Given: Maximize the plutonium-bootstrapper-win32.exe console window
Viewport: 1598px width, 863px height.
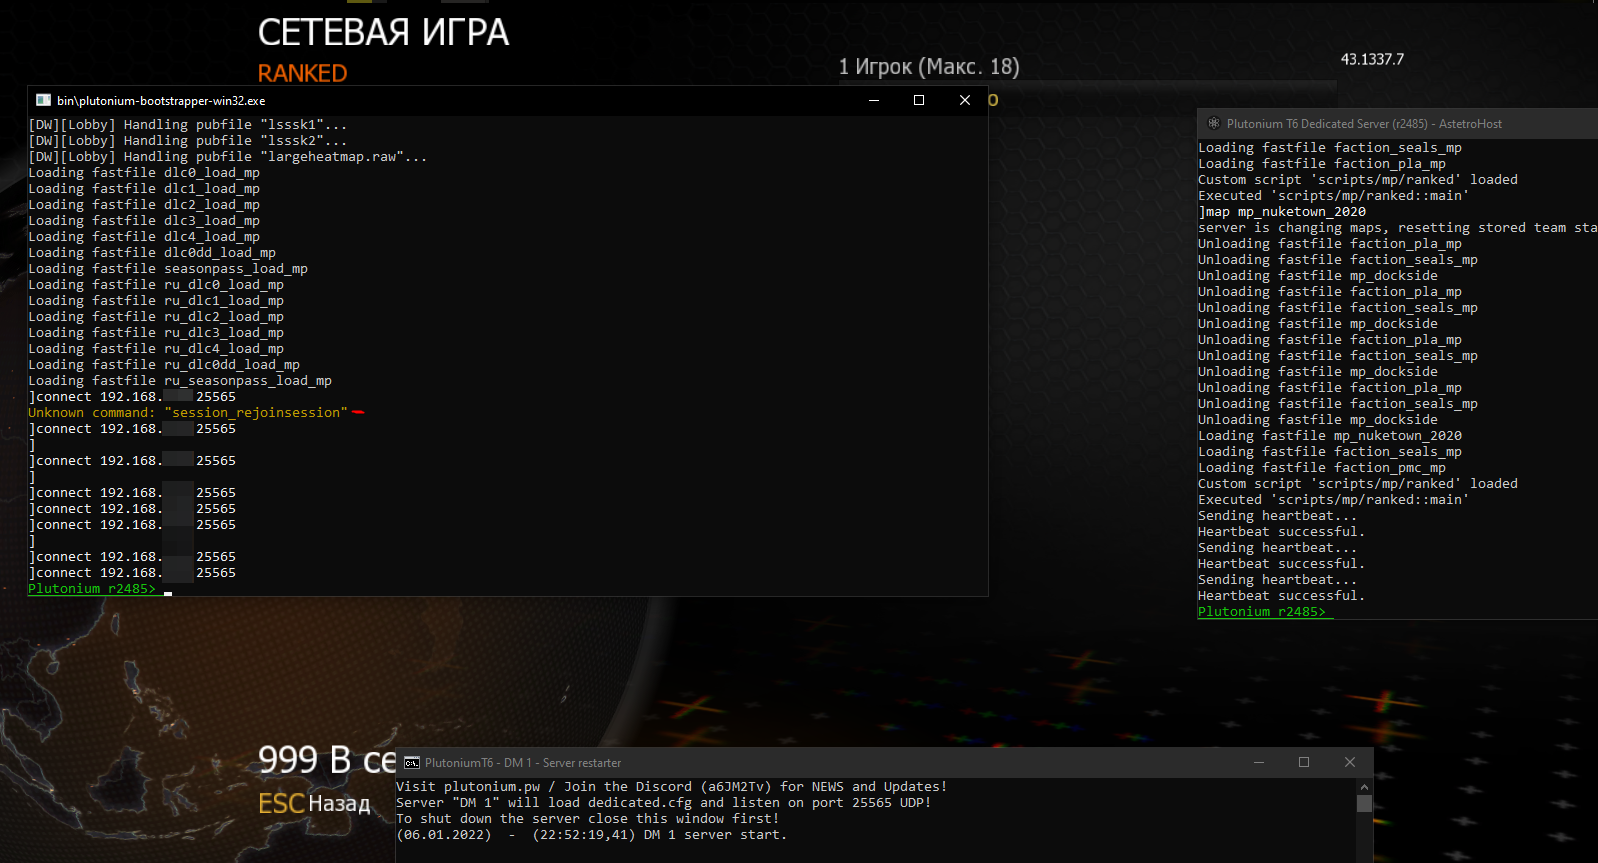Looking at the screenshot, I should pyautogui.click(x=919, y=100).
